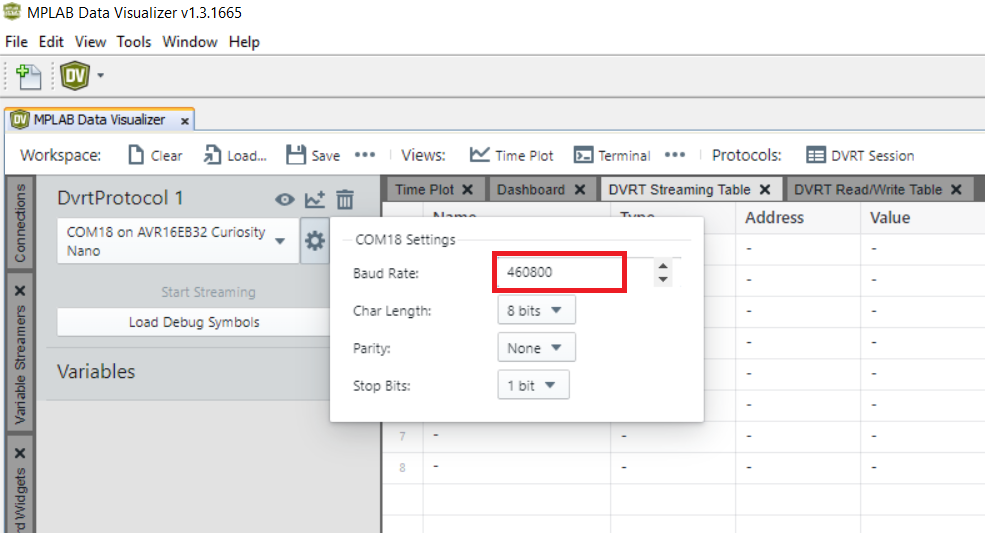Close the MPLAB Data Visualizer document tab
The height and width of the screenshot is (533, 985).
click(x=185, y=121)
